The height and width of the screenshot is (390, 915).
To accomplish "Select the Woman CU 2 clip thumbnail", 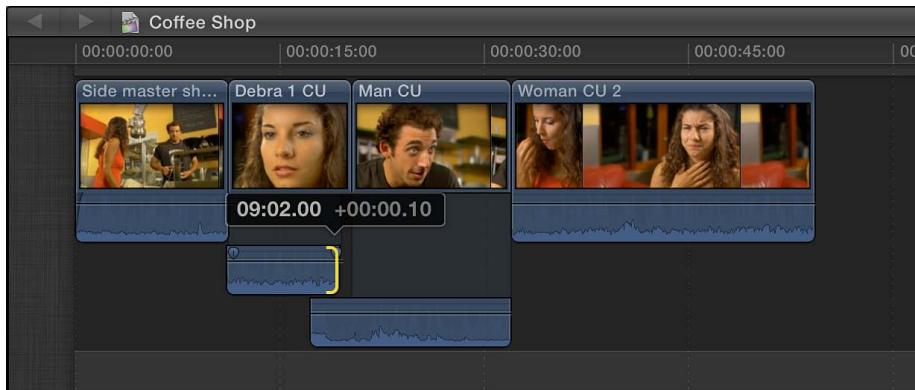I will coord(663,146).
